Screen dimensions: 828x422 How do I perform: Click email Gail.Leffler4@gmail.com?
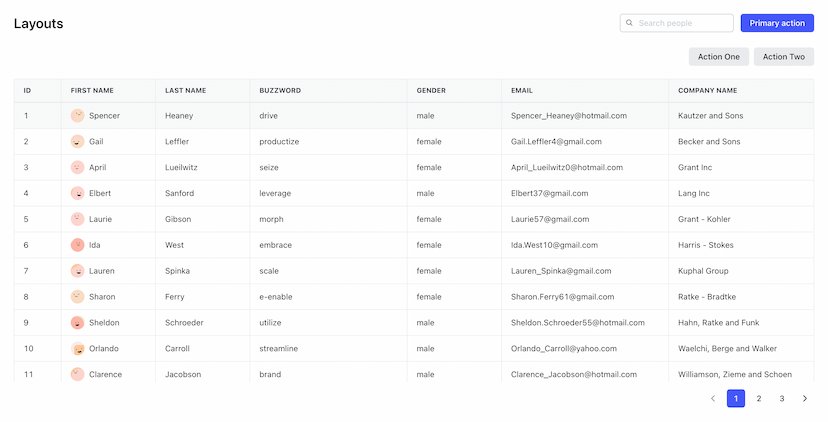pyautogui.click(x=556, y=142)
